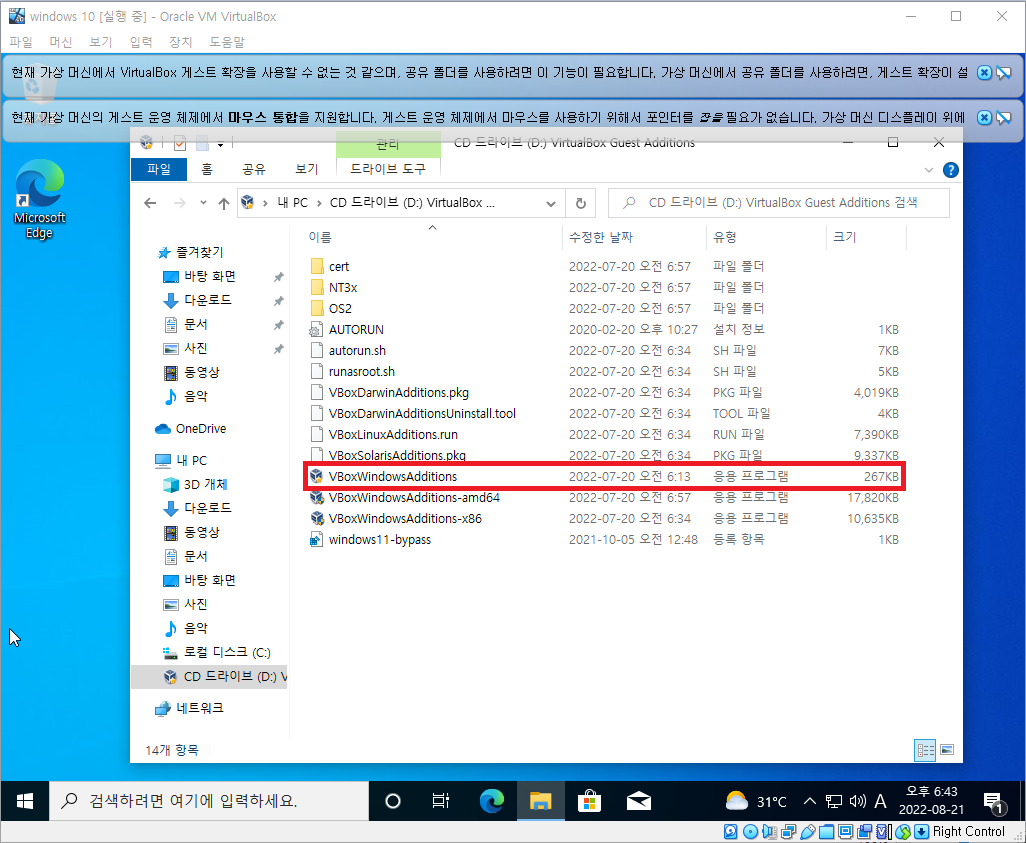Suppress the mouse integration message icon
The image size is (1026, 843).
click(1004, 118)
